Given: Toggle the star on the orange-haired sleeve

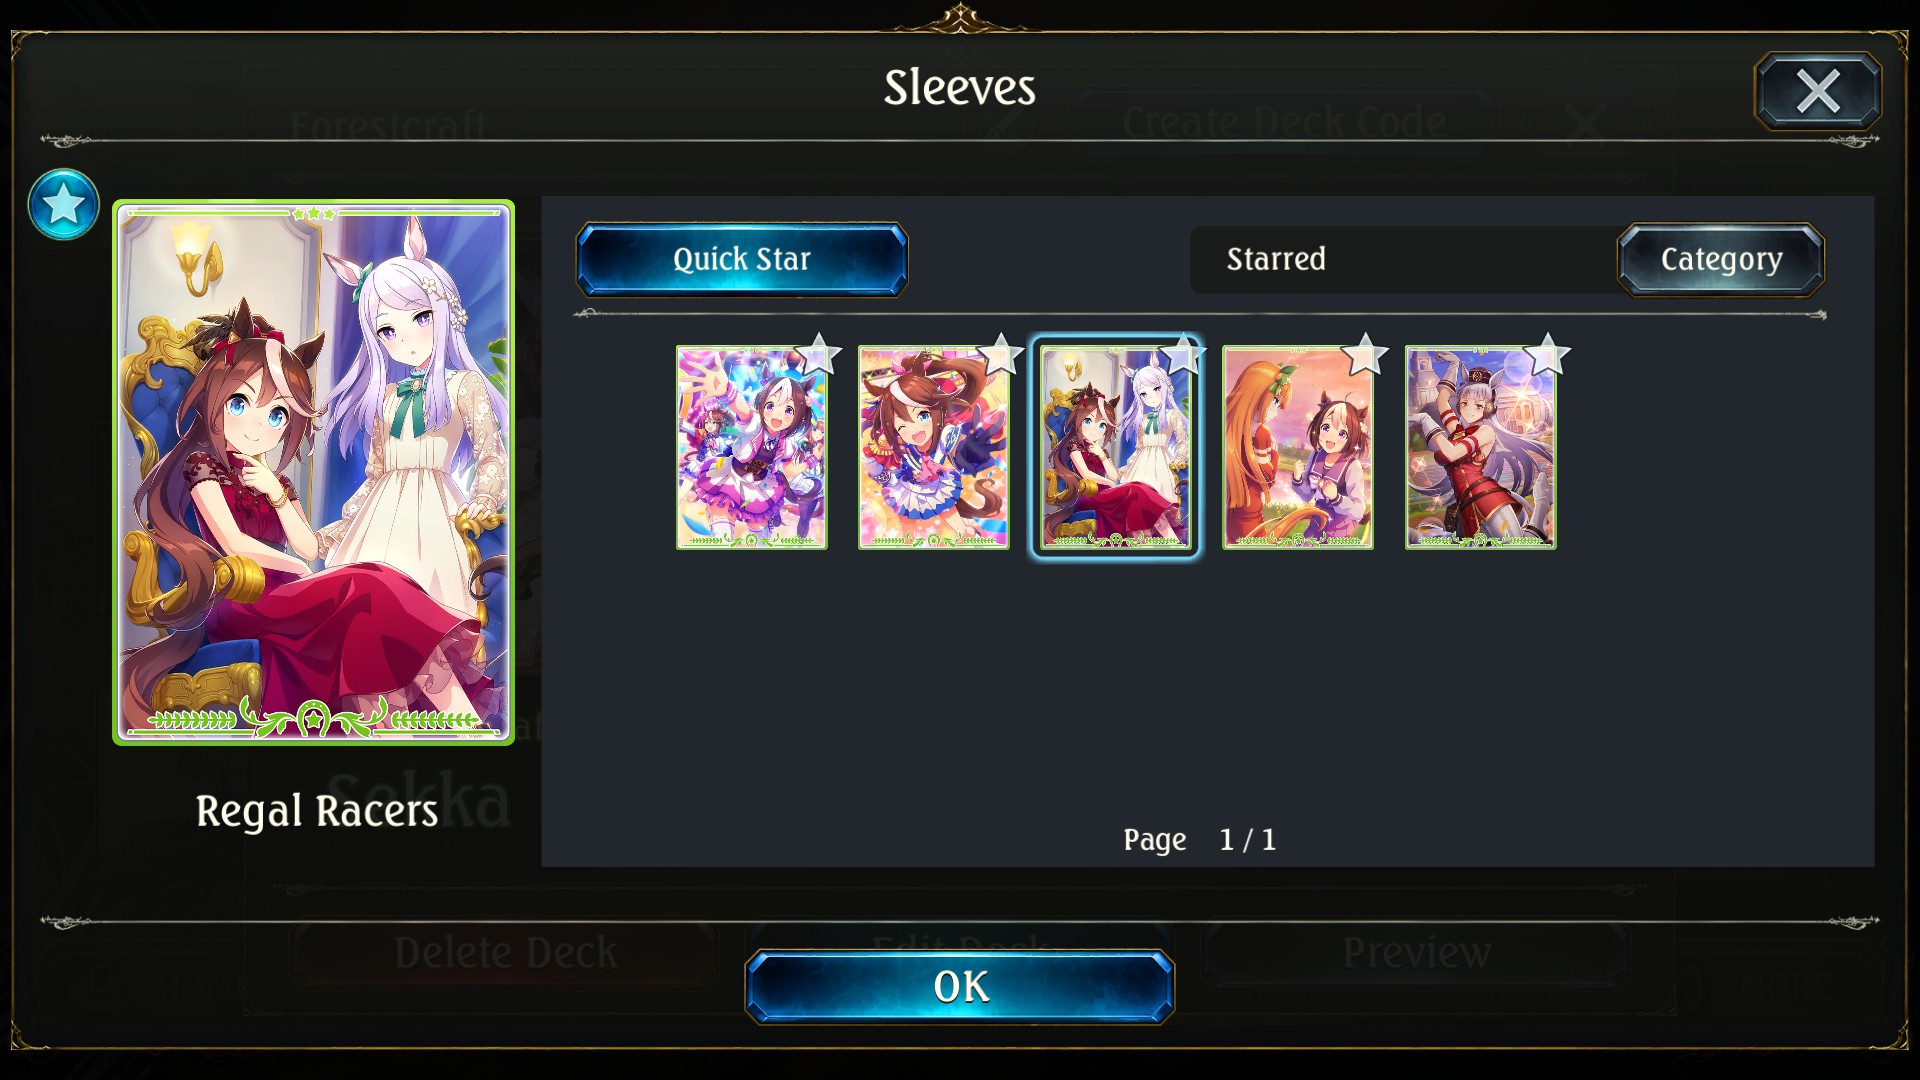Looking at the screenshot, I should point(1365,355).
